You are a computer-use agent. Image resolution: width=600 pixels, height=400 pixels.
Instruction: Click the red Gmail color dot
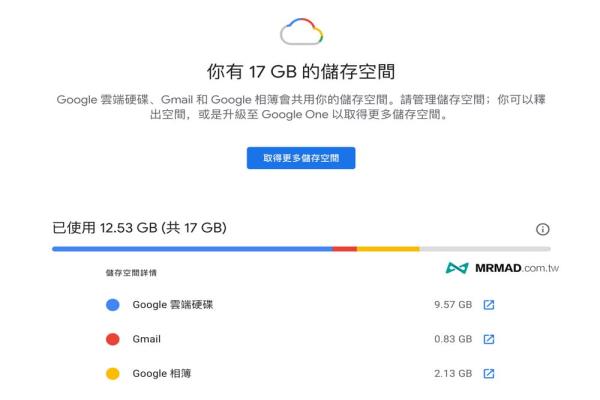tap(112, 339)
